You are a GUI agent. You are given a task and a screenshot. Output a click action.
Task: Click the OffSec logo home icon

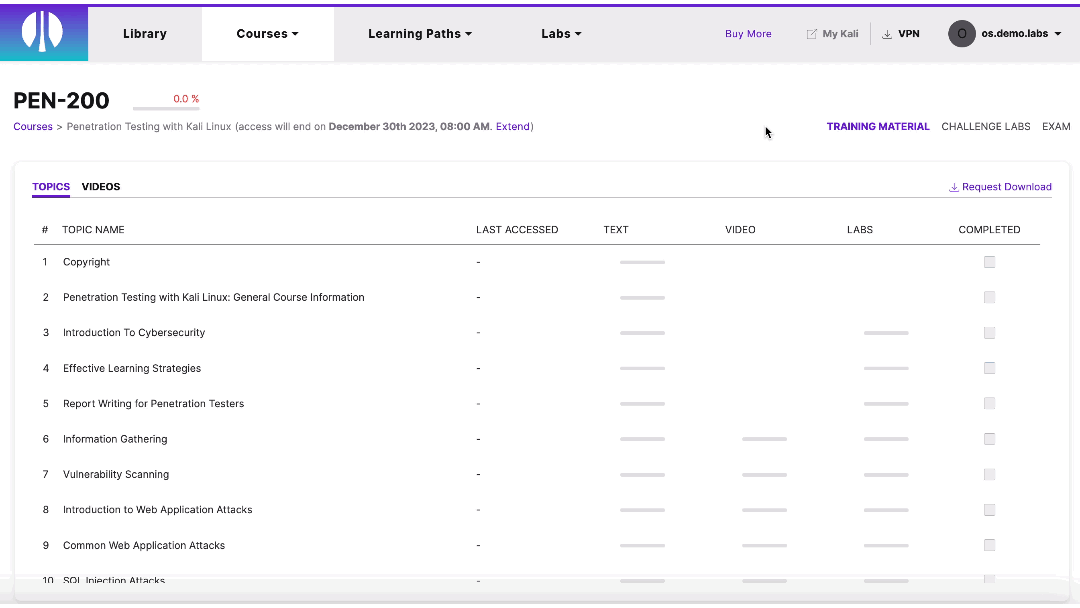(x=43, y=32)
